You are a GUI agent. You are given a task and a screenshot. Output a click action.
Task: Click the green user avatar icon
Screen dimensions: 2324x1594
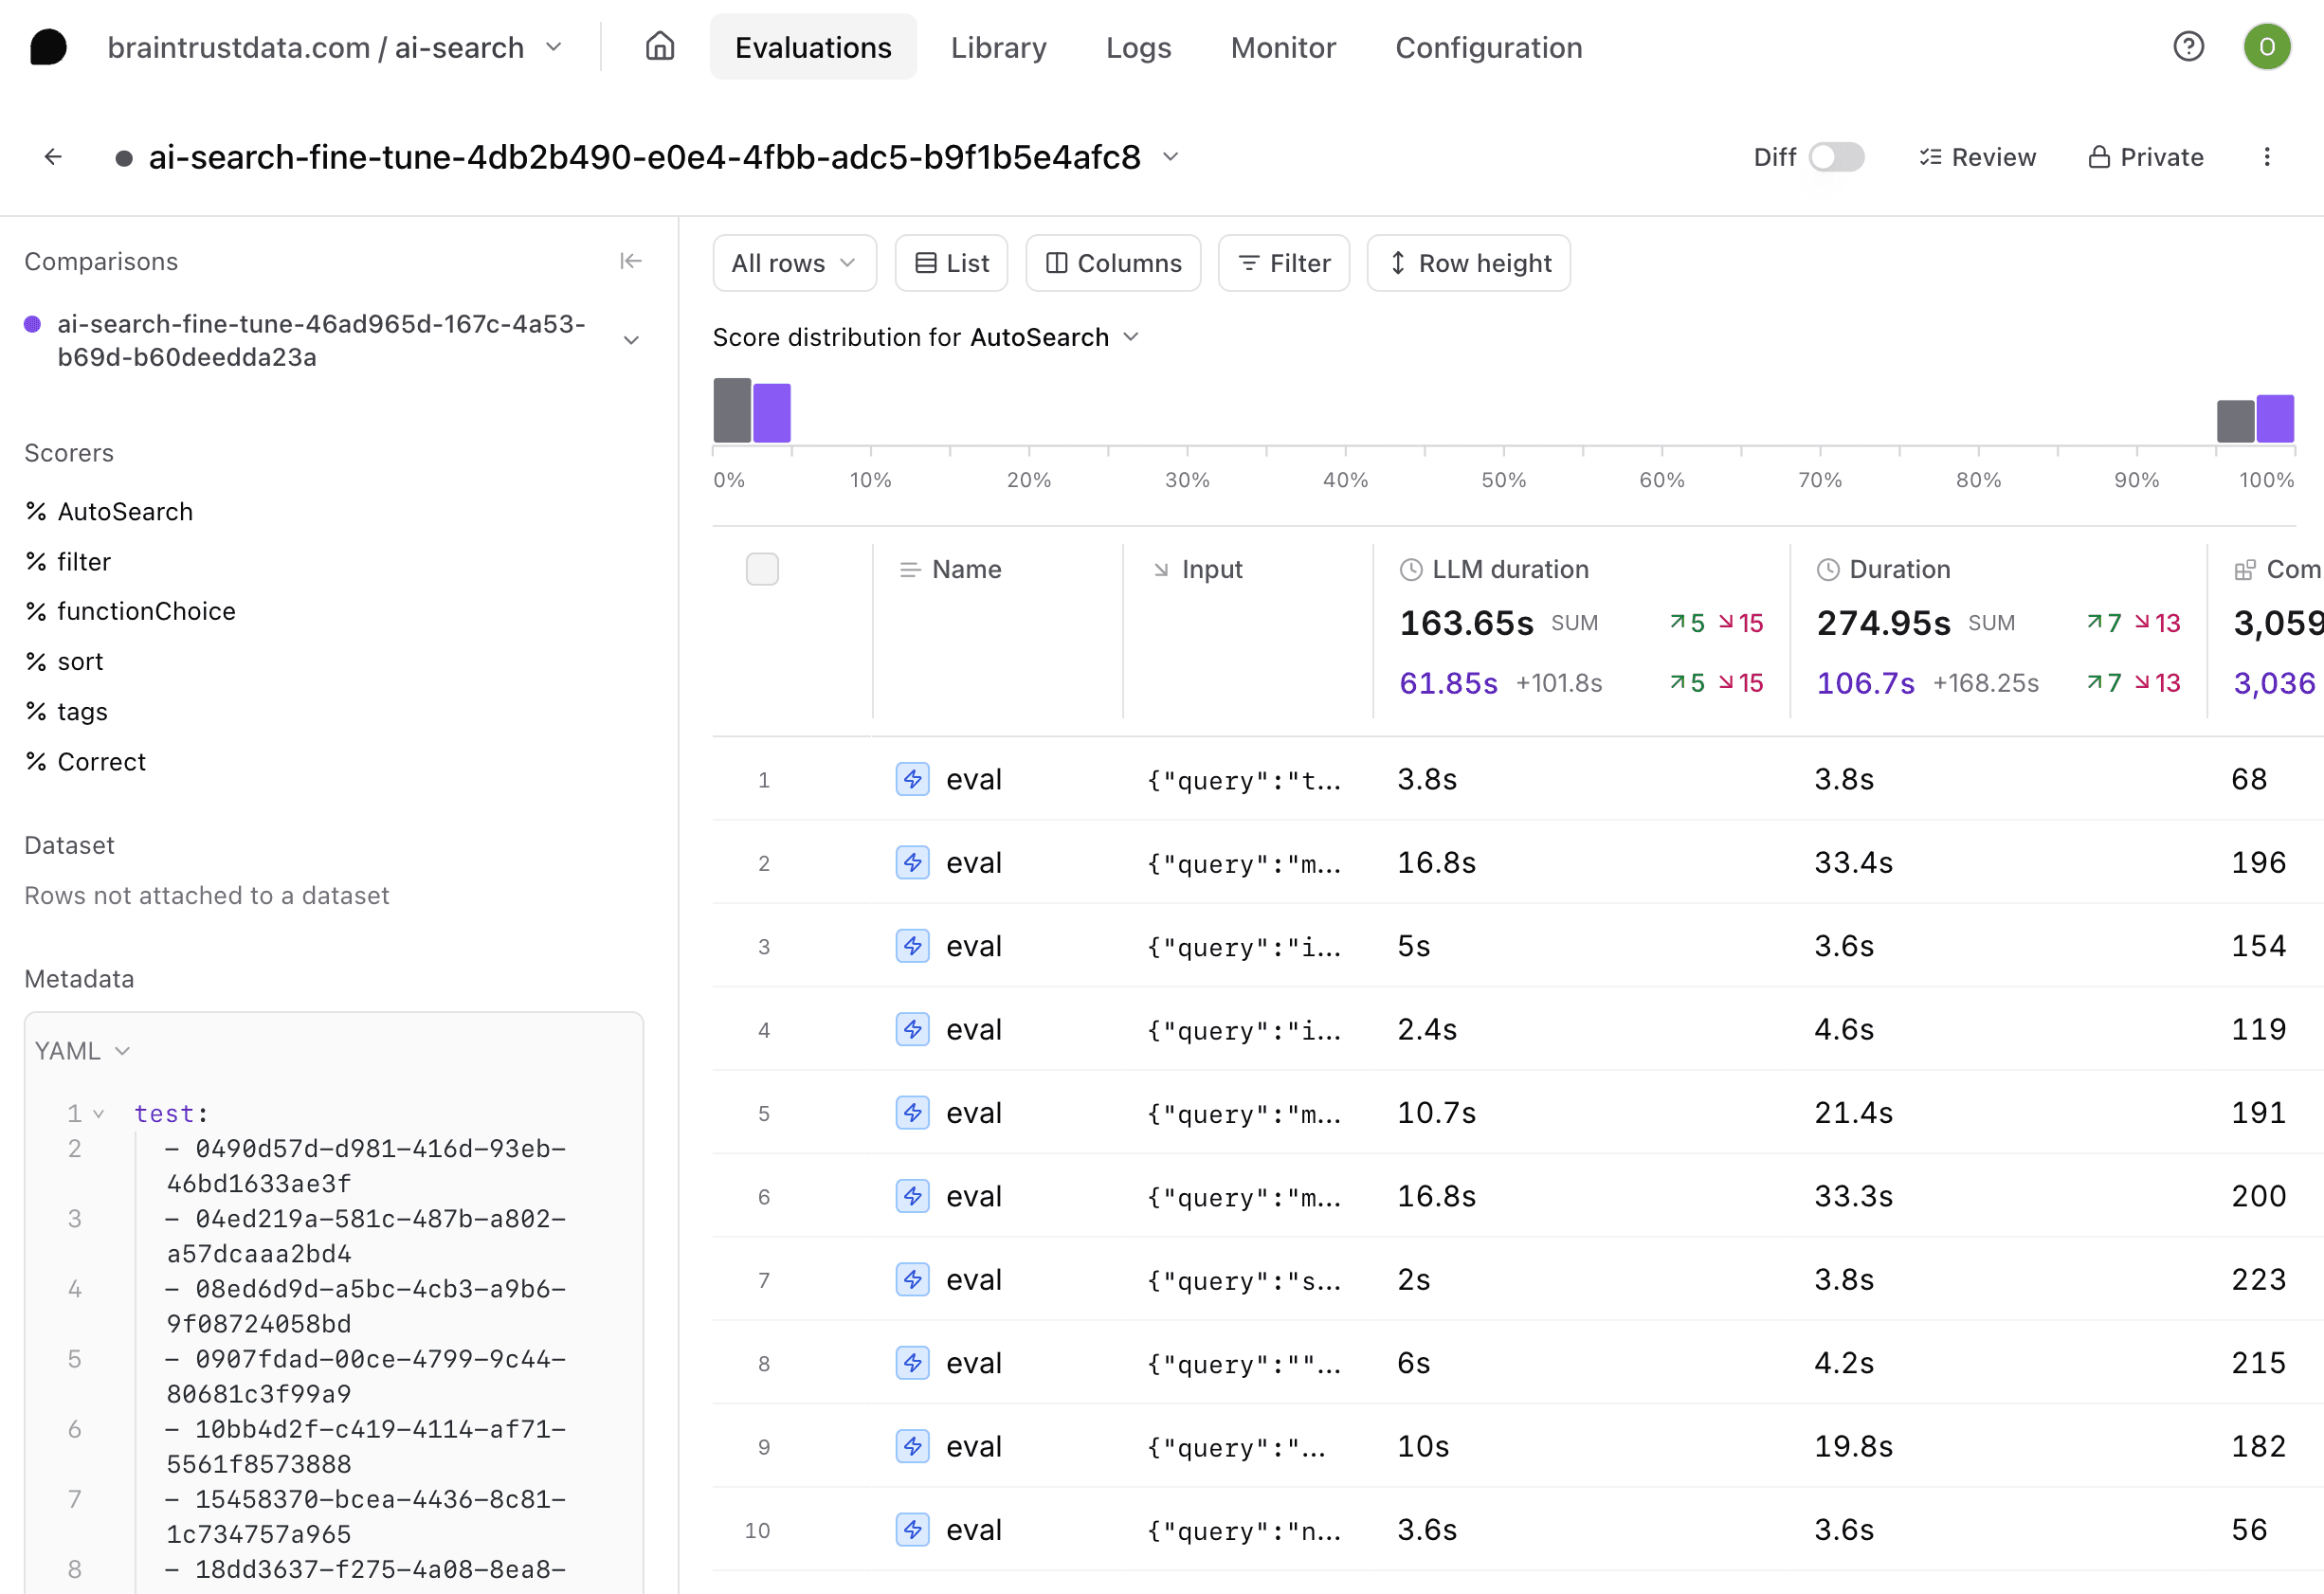[2266, 46]
